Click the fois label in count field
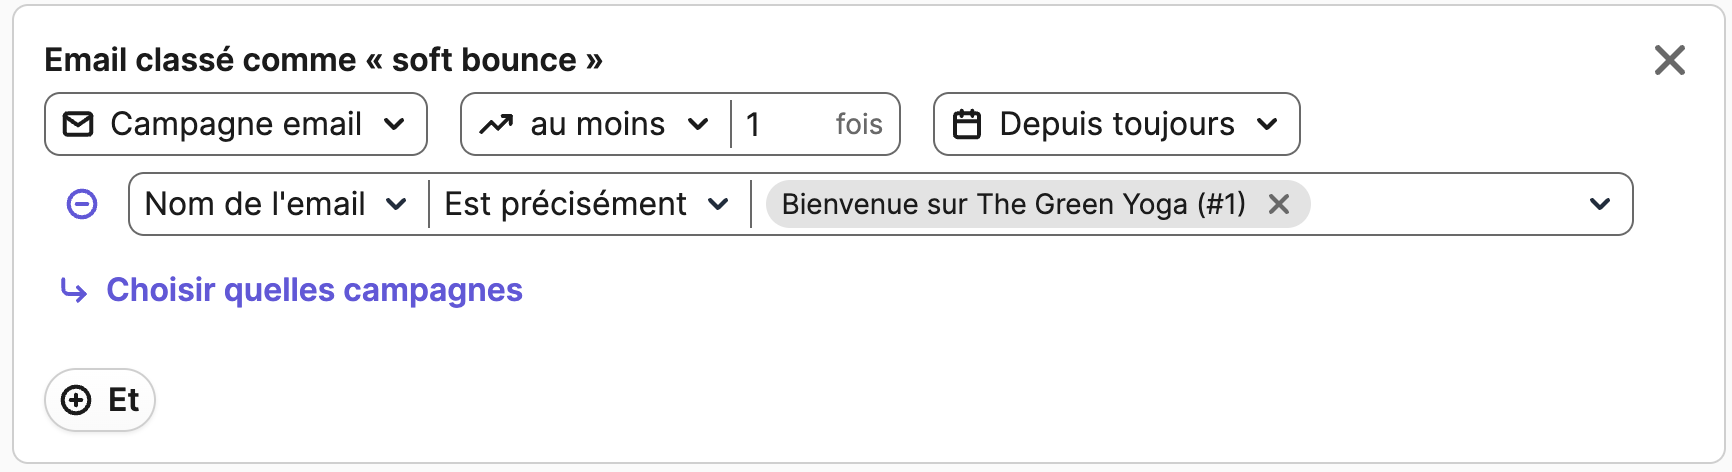The image size is (1732, 472). (x=859, y=124)
